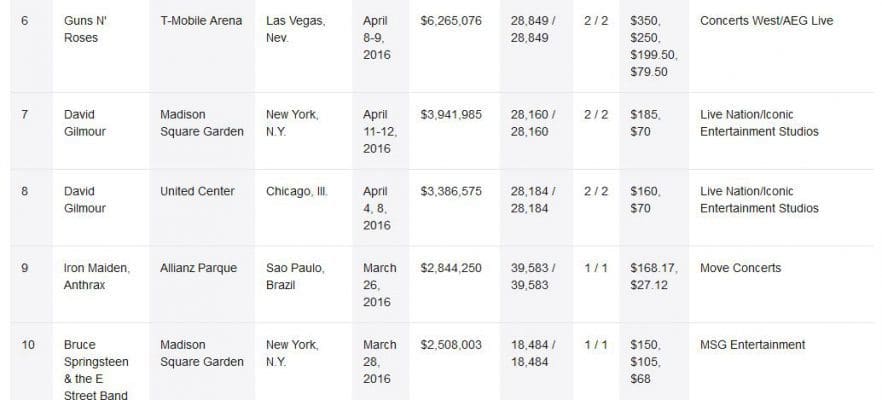882x400 pixels.
Task: Click T-Mobile Arena venue text
Action: (x=201, y=21)
